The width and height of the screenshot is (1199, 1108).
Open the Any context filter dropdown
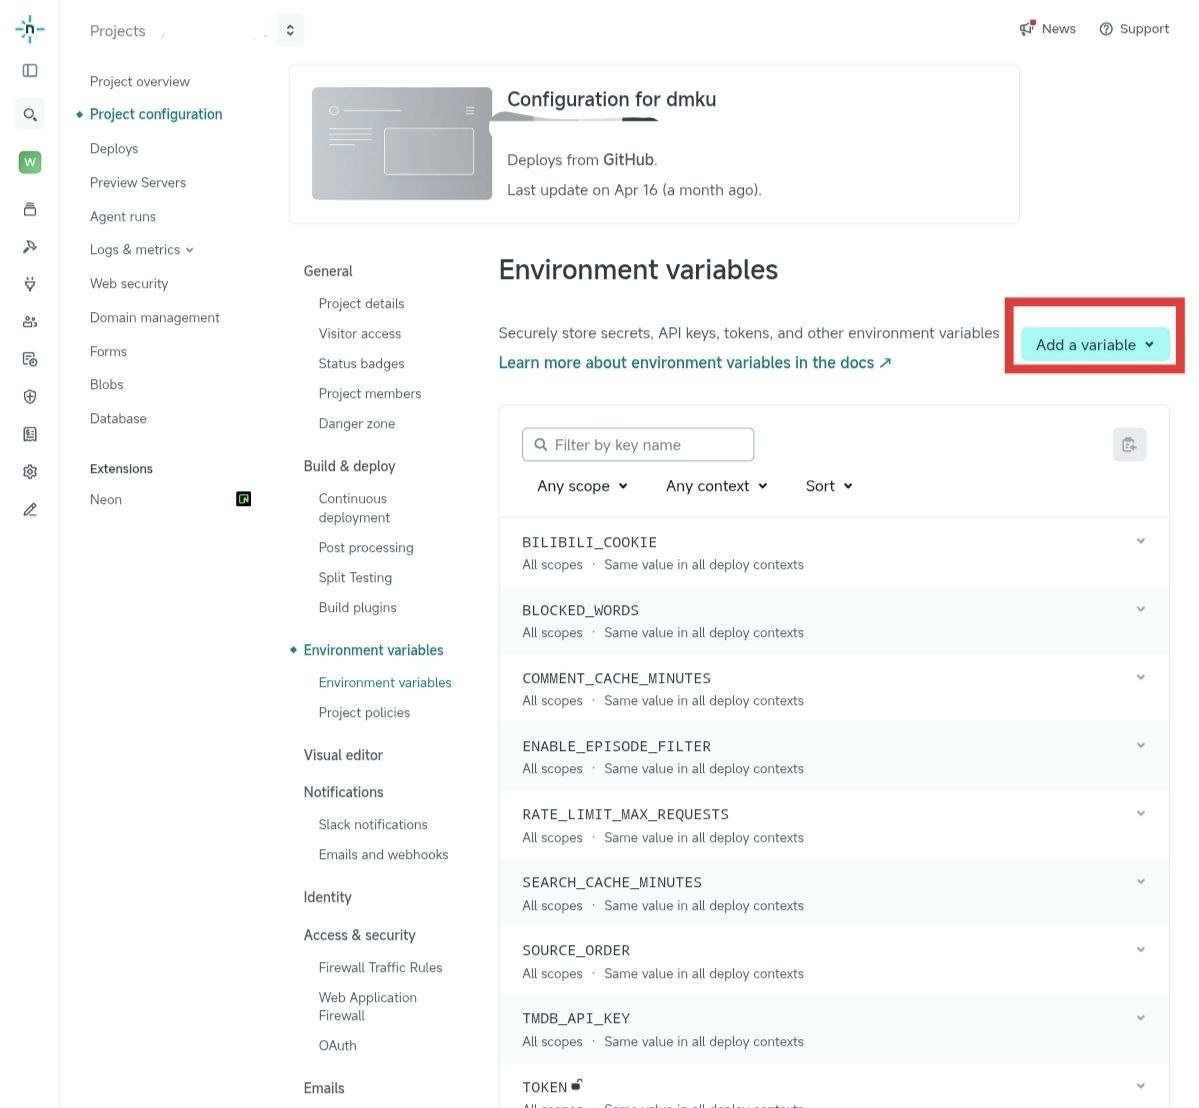[x=716, y=486]
